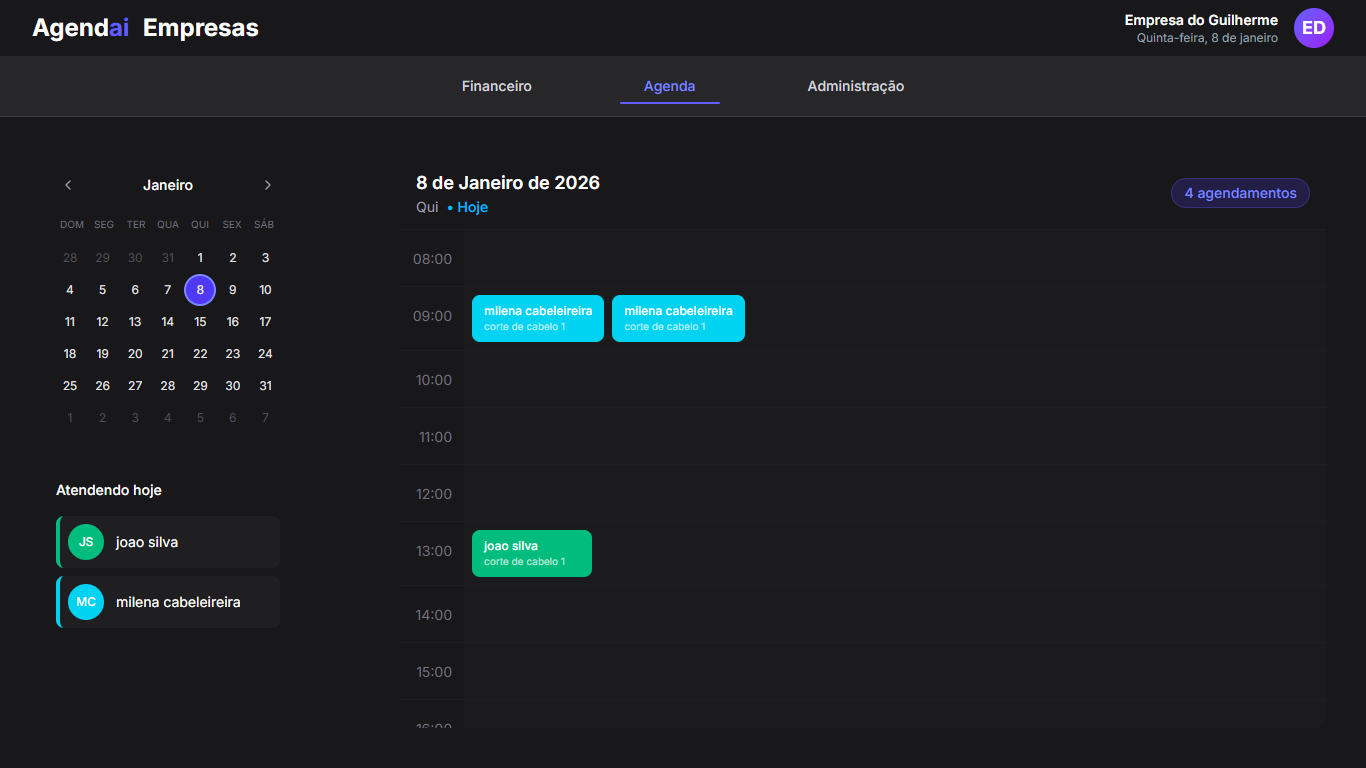
Task: Advance to next month with right chevron
Action: point(267,185)
